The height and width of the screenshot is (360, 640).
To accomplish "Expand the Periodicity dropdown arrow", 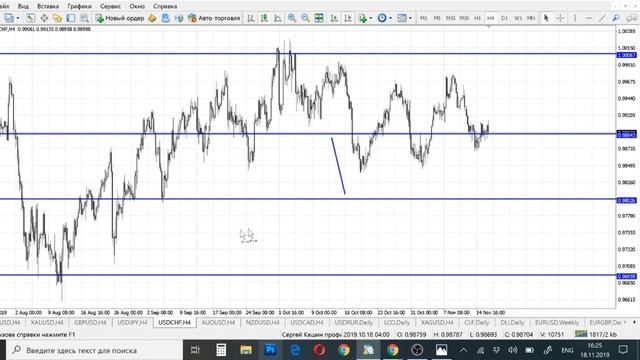I will (391, 18).
